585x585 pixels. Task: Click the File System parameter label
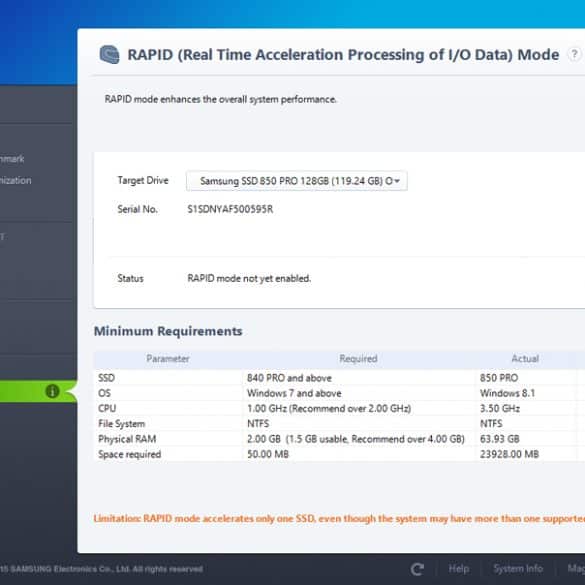(121, 423)
